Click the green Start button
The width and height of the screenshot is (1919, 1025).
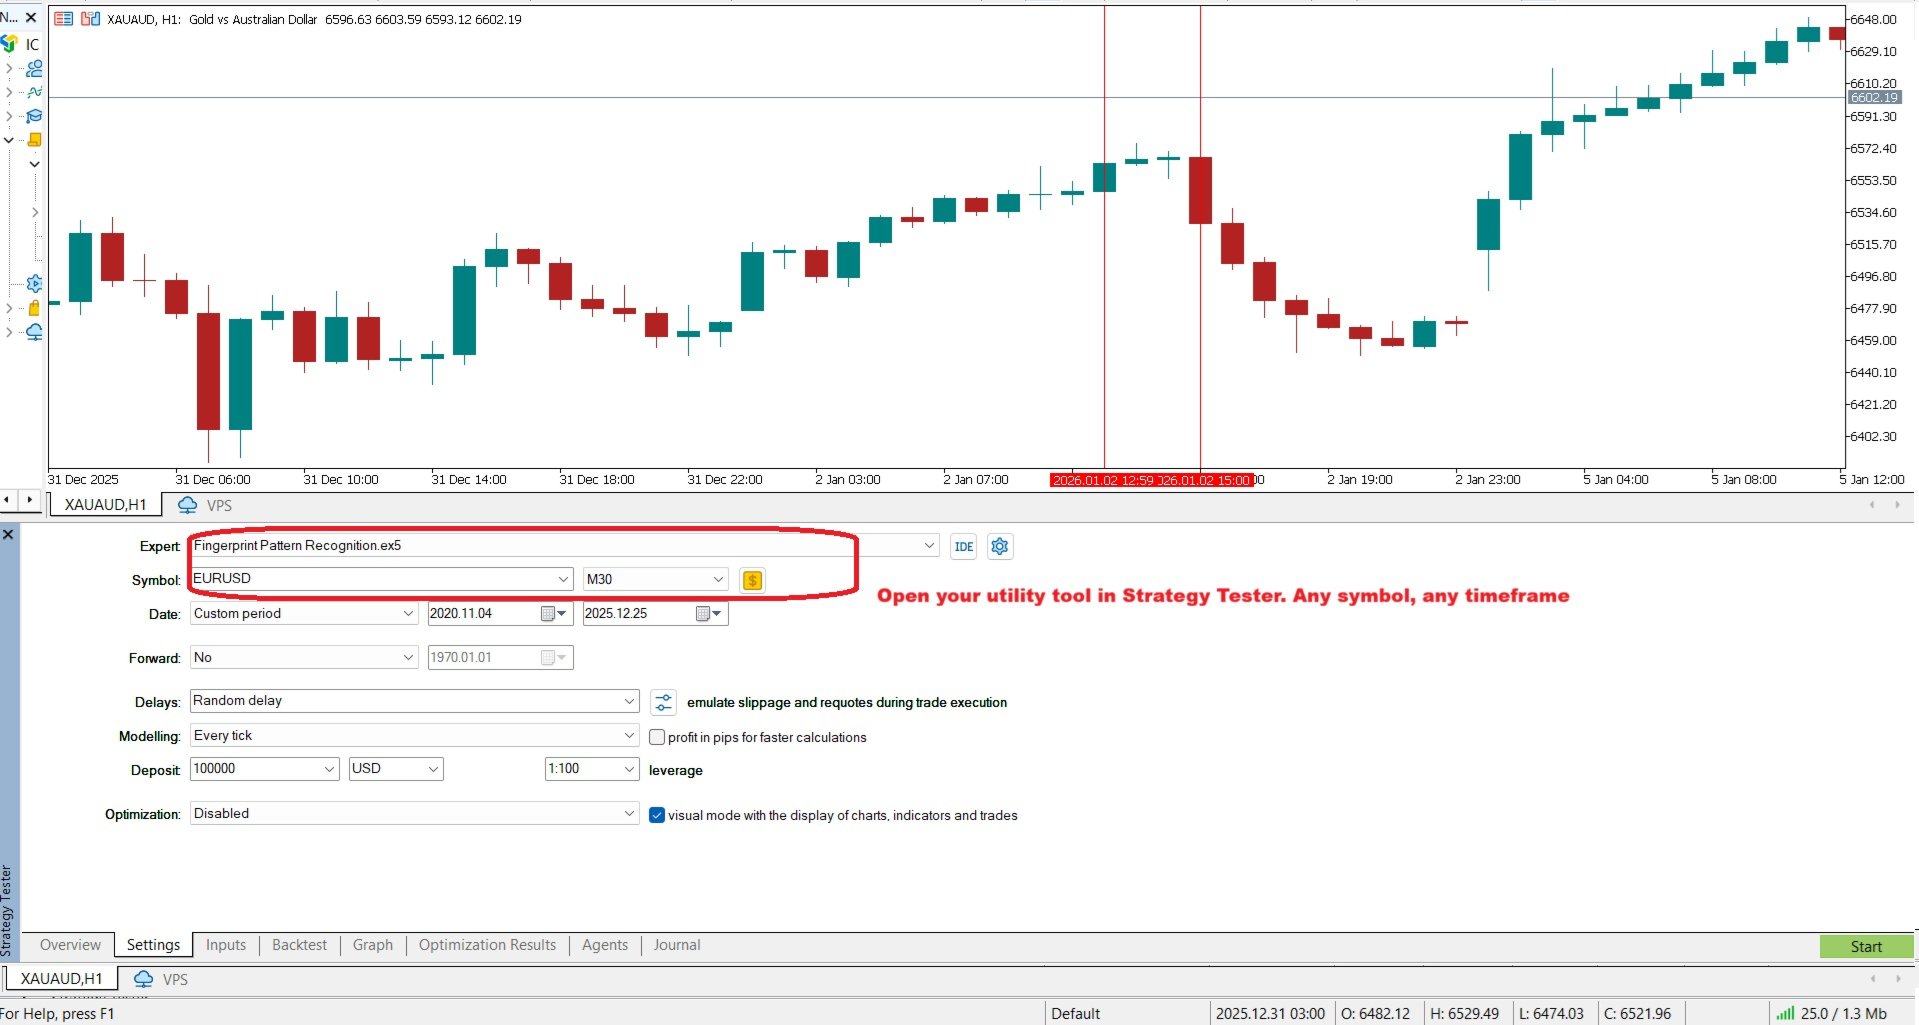[1866, 946]
